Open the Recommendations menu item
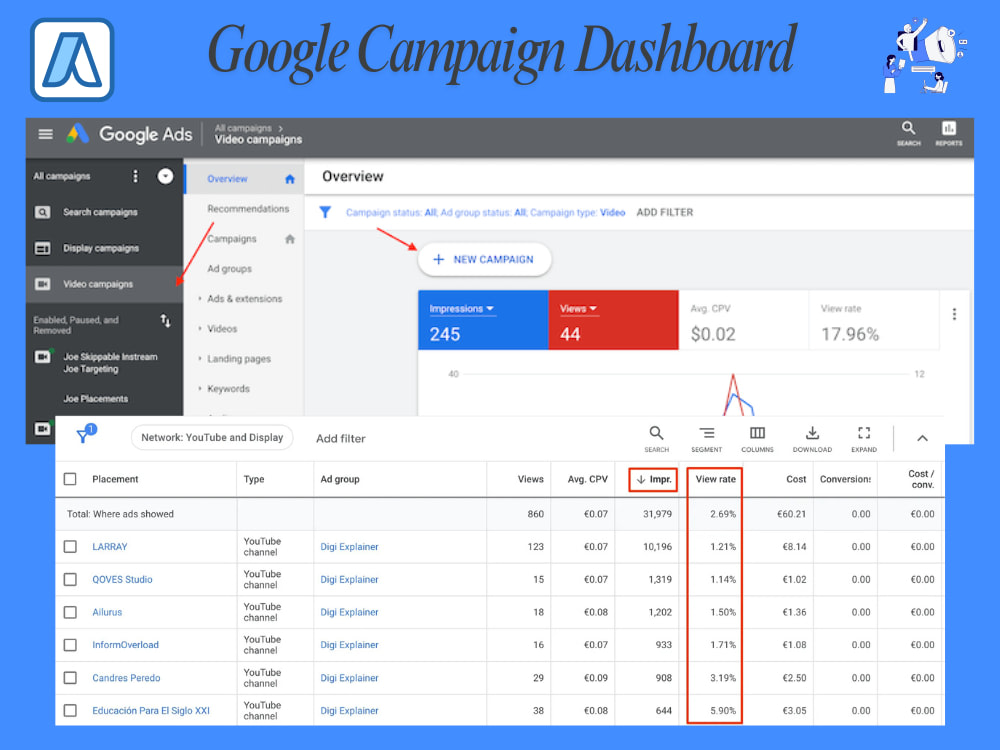The height and width of the screenshot is (750, 1000). pyautogui.click(x=248, y=209)
